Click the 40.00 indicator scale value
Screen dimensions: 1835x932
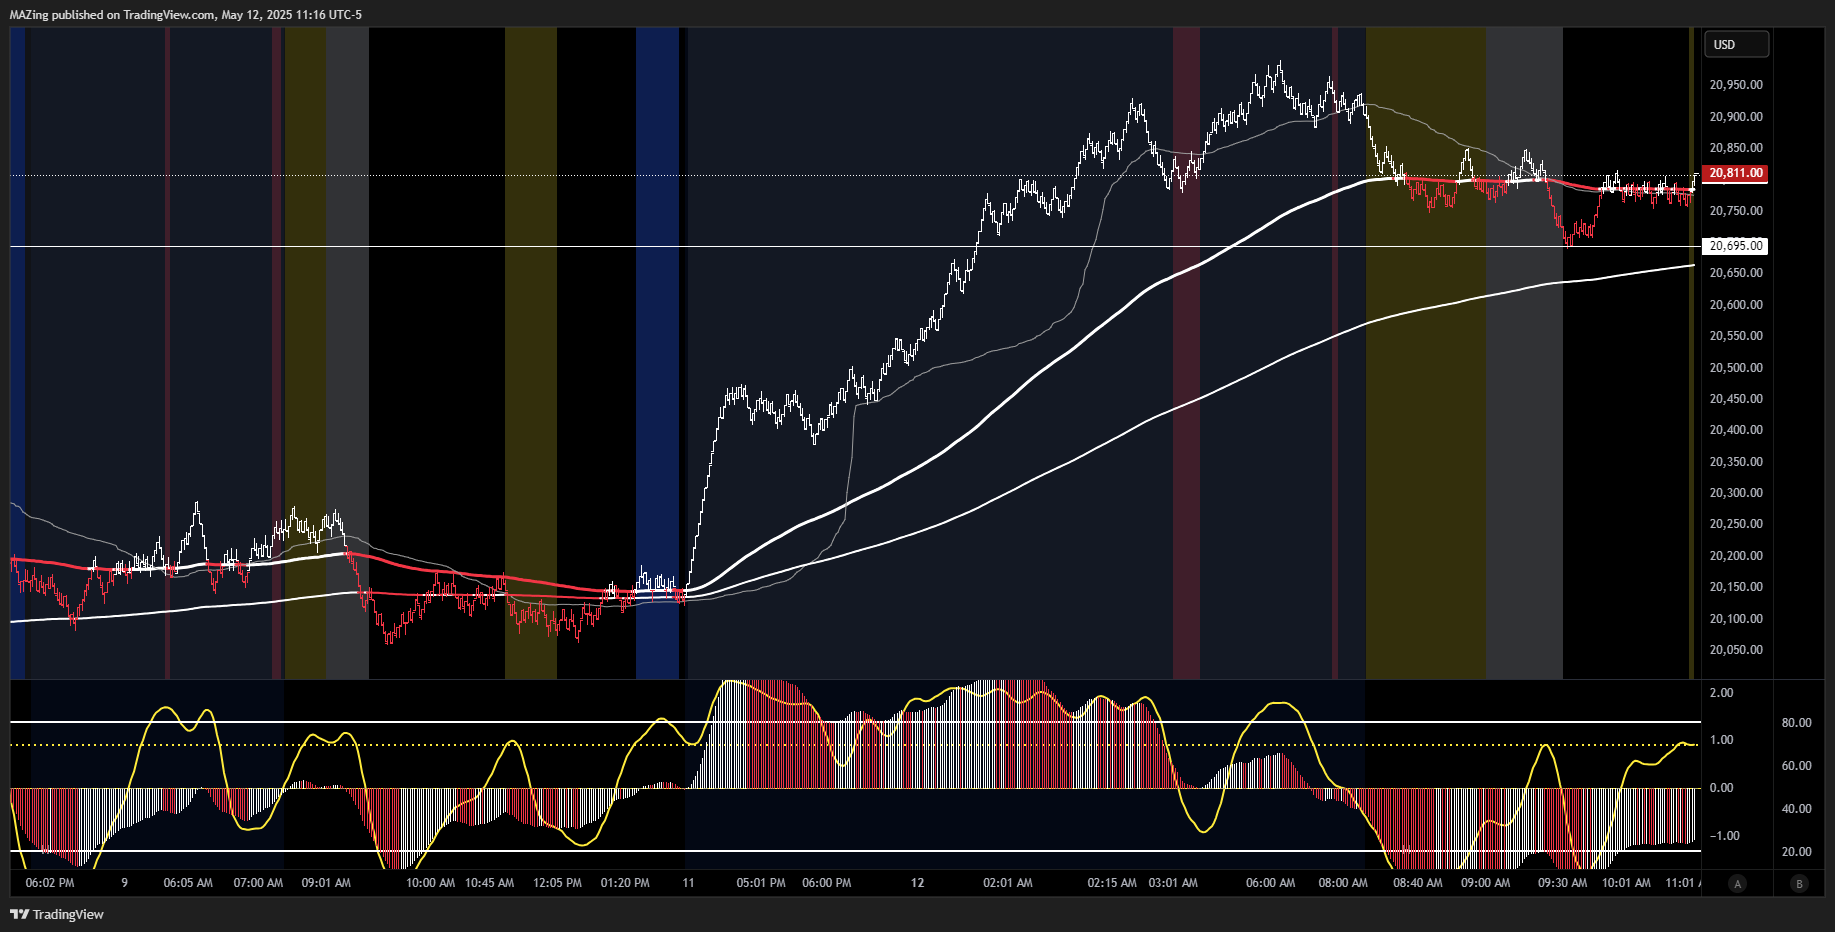(x=1797, y=809)
